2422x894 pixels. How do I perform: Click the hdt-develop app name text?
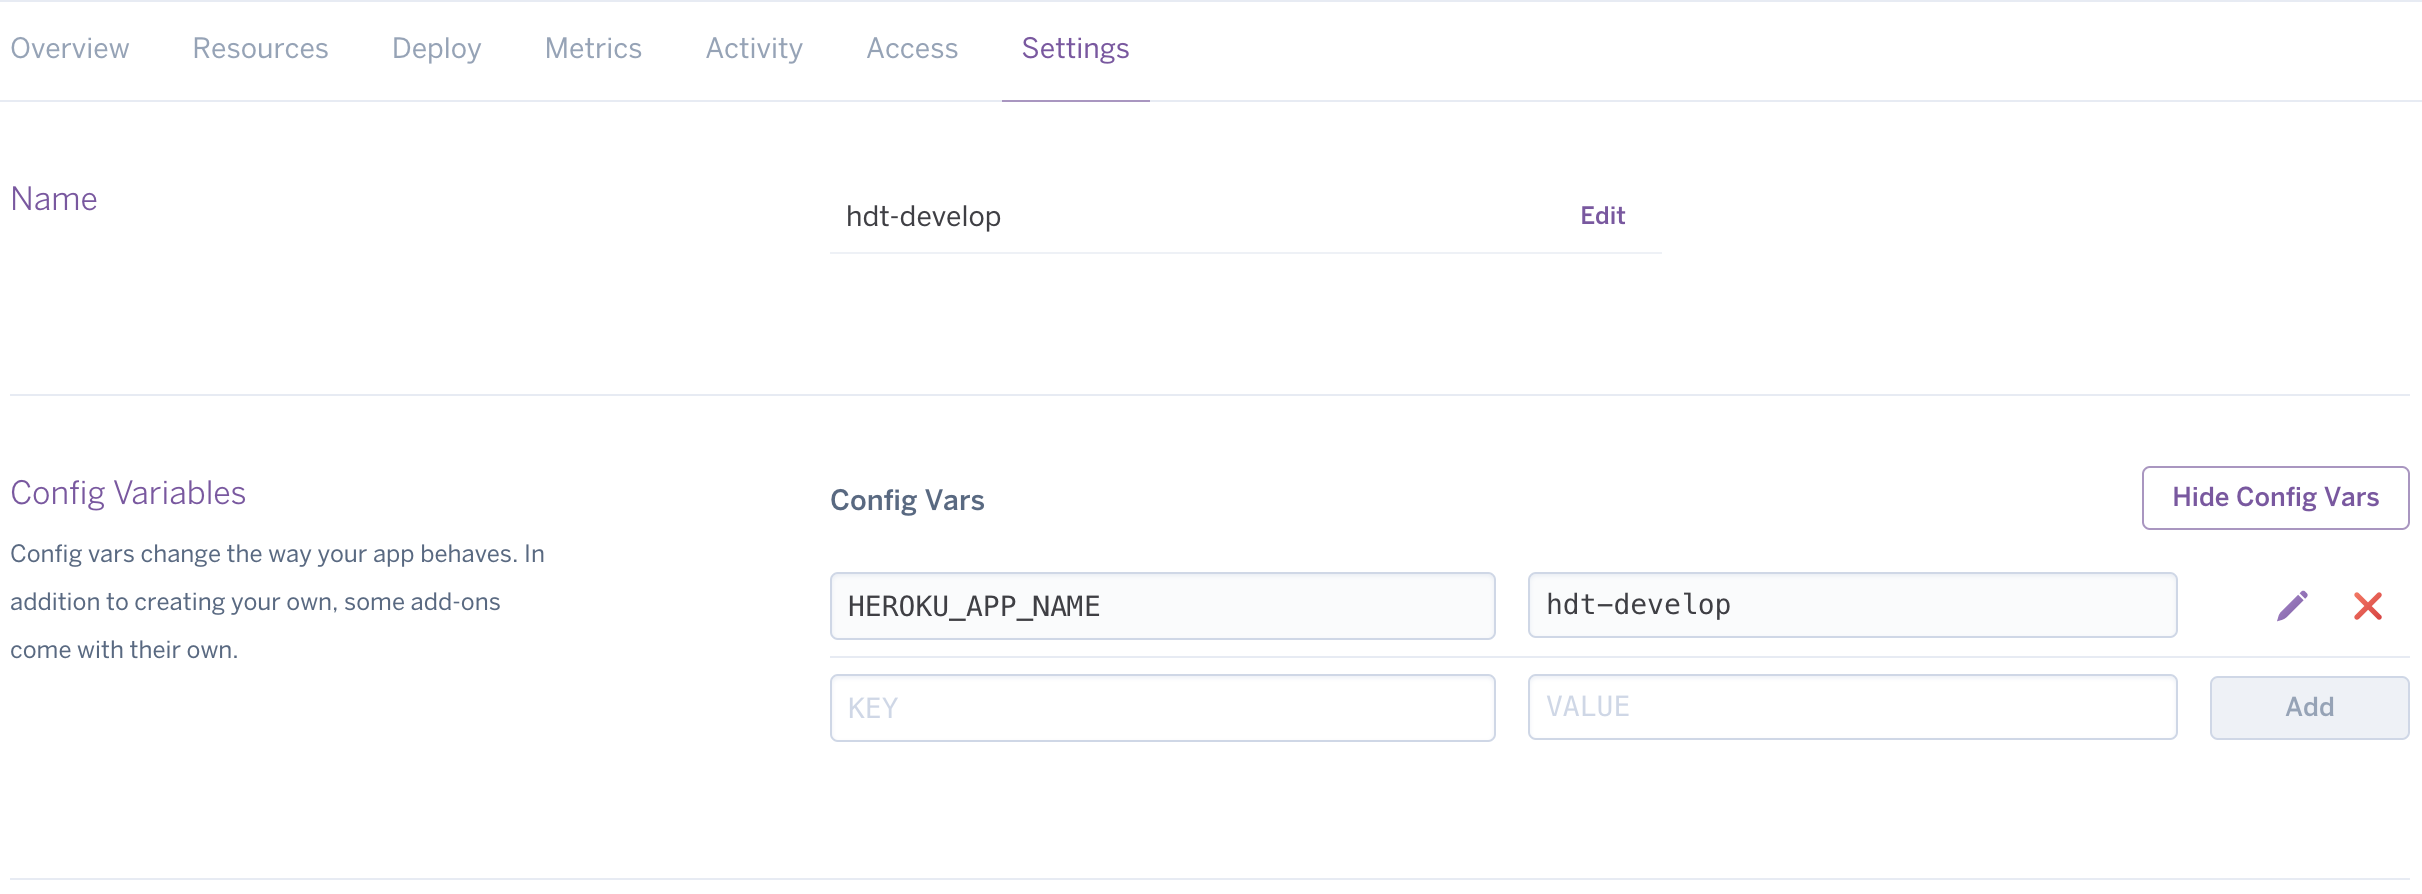pyautogui.click(x=923, y=217)
